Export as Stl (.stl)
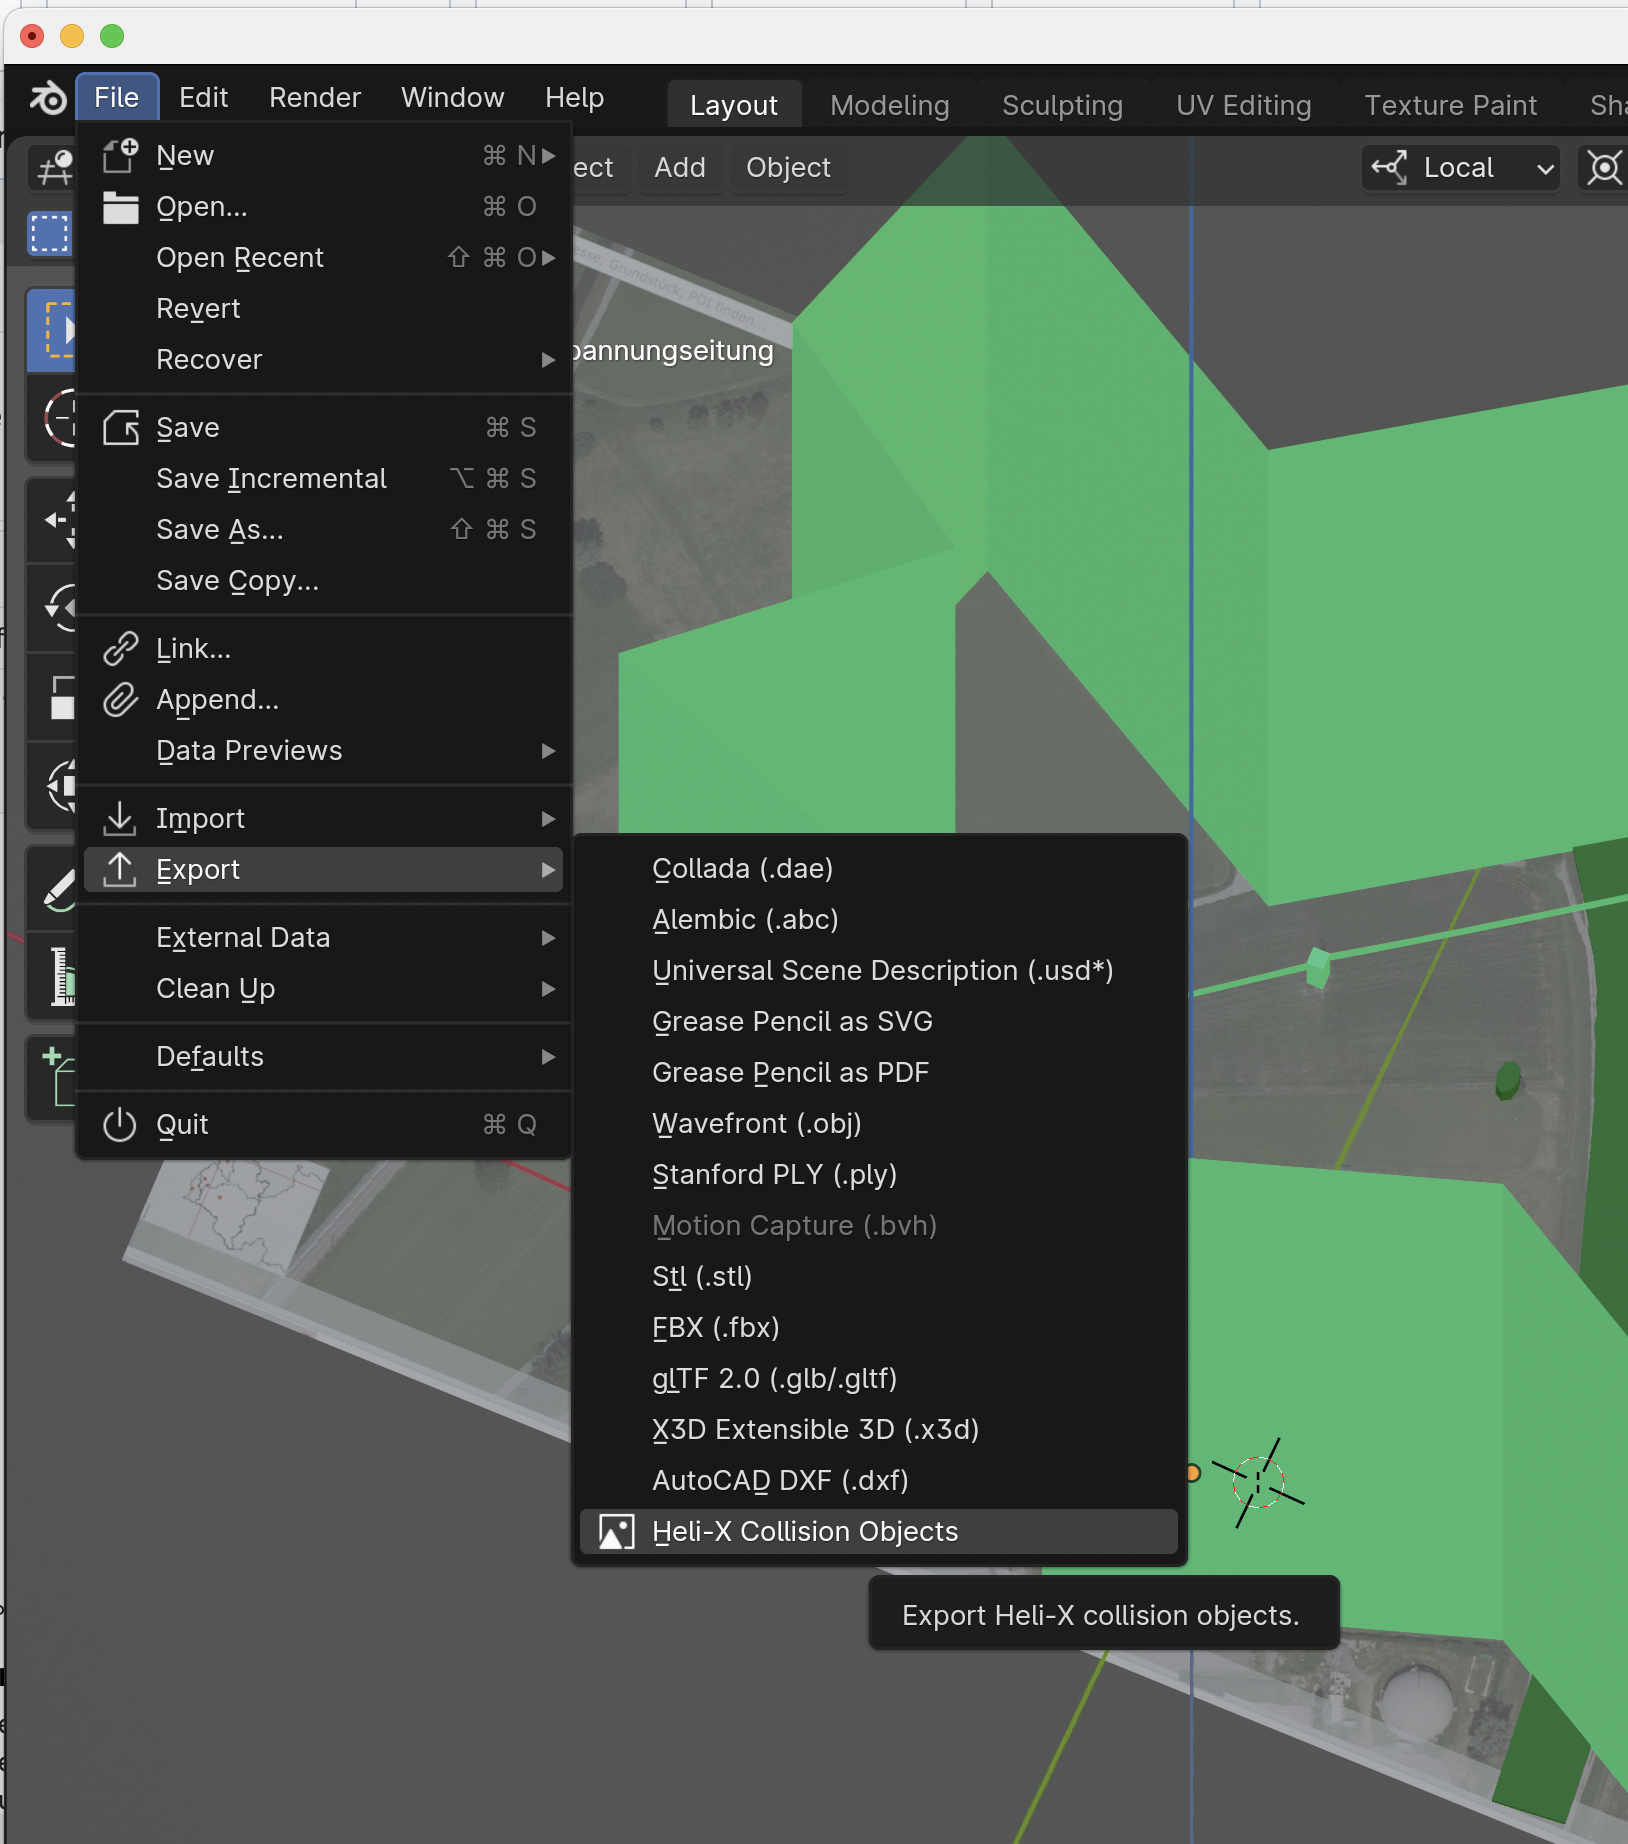This screenshot has height=1844, width=1628. (x=878, y=1277)
